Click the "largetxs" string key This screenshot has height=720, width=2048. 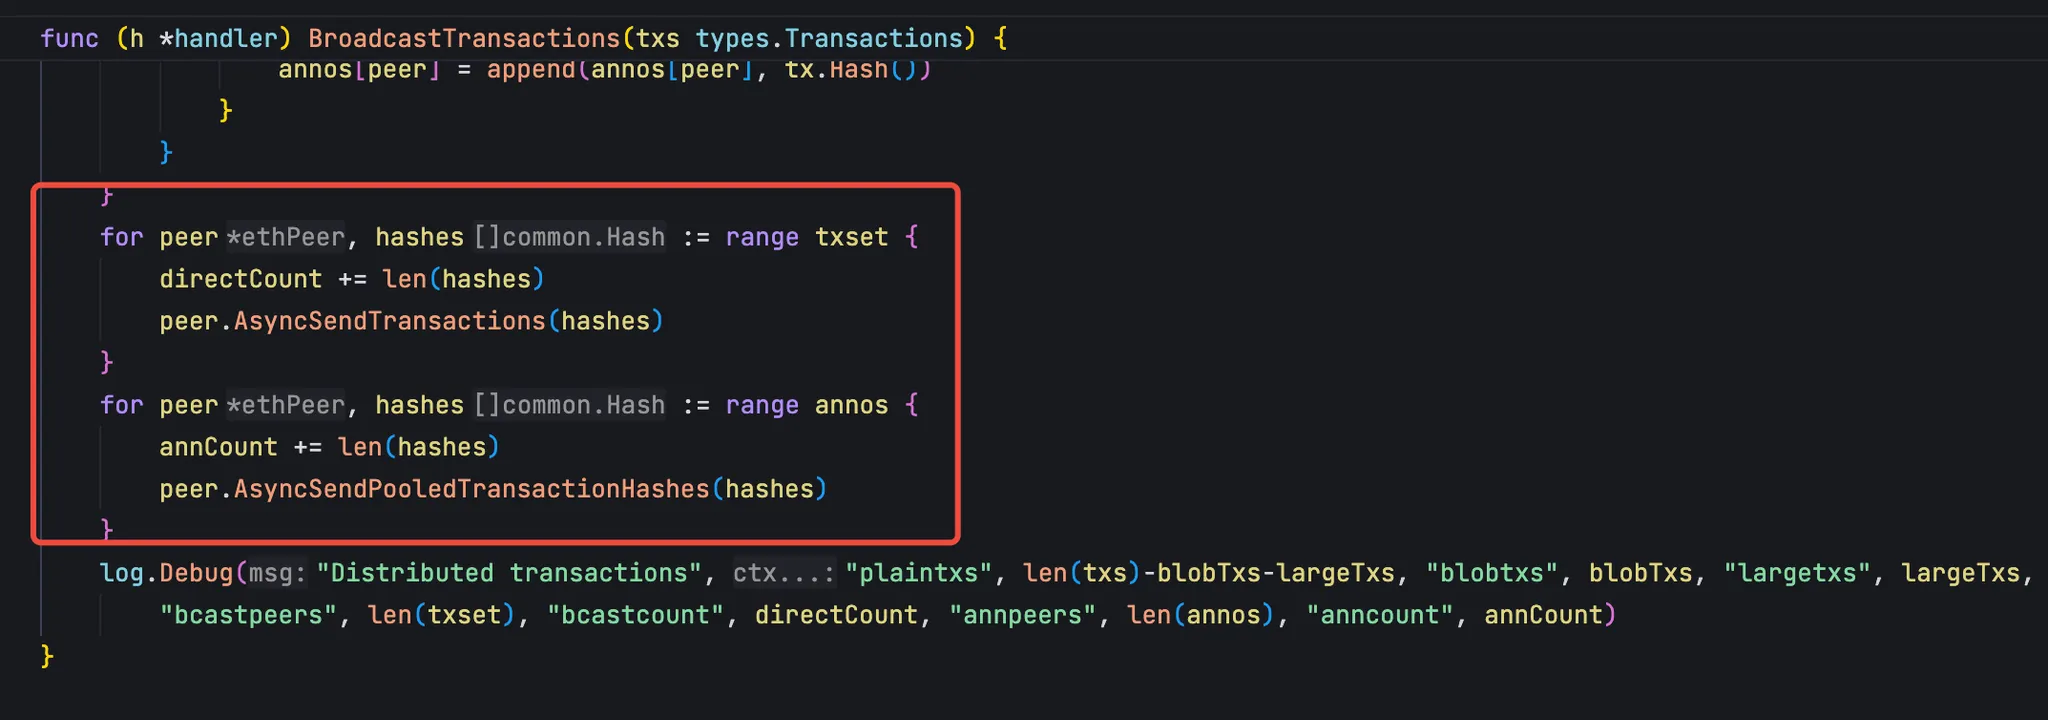(x=1796, y=573)
